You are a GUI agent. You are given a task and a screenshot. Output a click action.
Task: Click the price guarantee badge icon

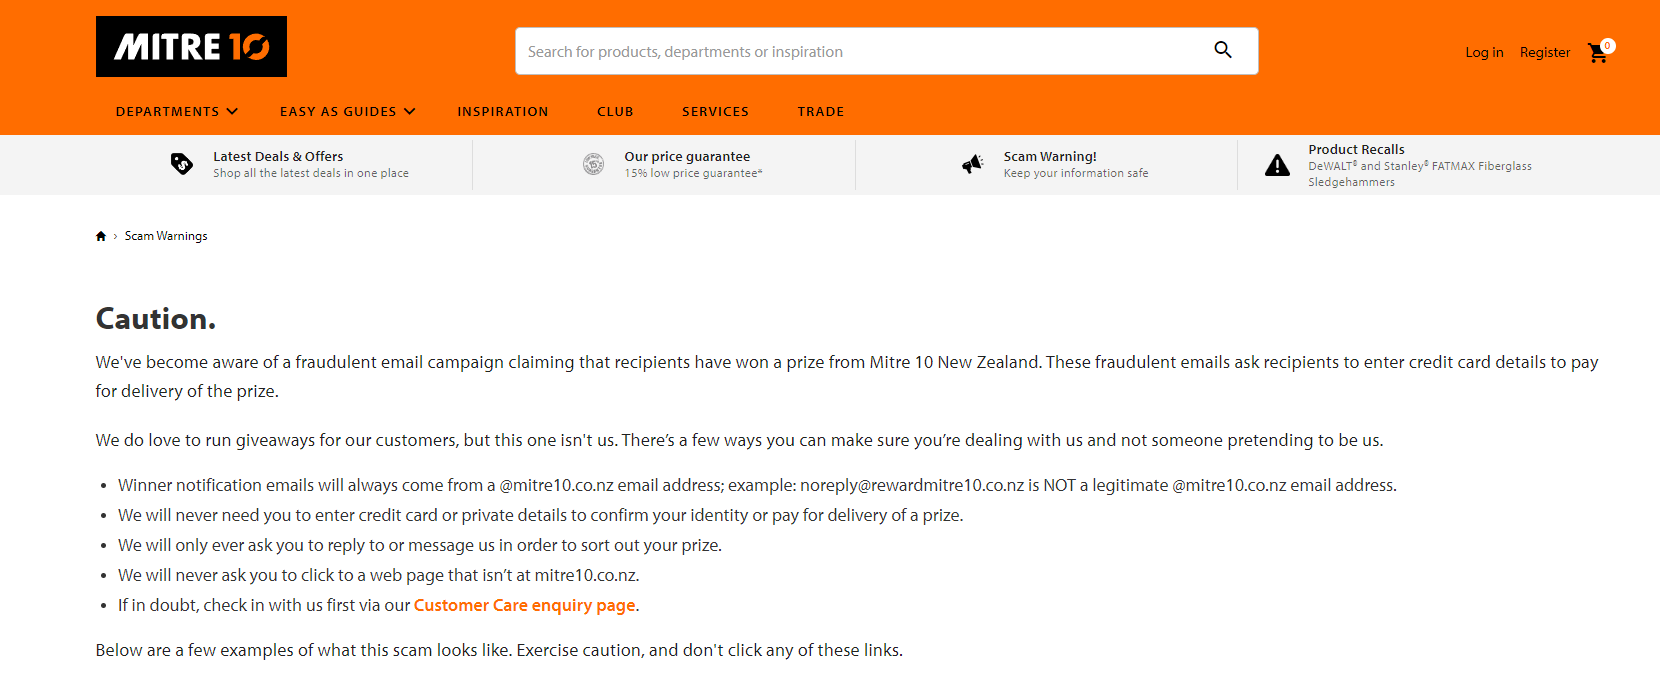coord(594,164)
